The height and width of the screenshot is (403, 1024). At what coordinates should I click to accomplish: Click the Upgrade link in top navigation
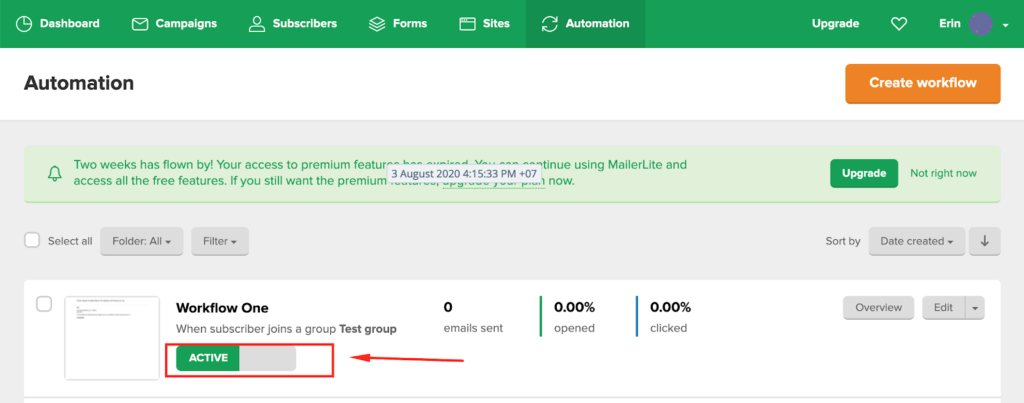[835, 24]
